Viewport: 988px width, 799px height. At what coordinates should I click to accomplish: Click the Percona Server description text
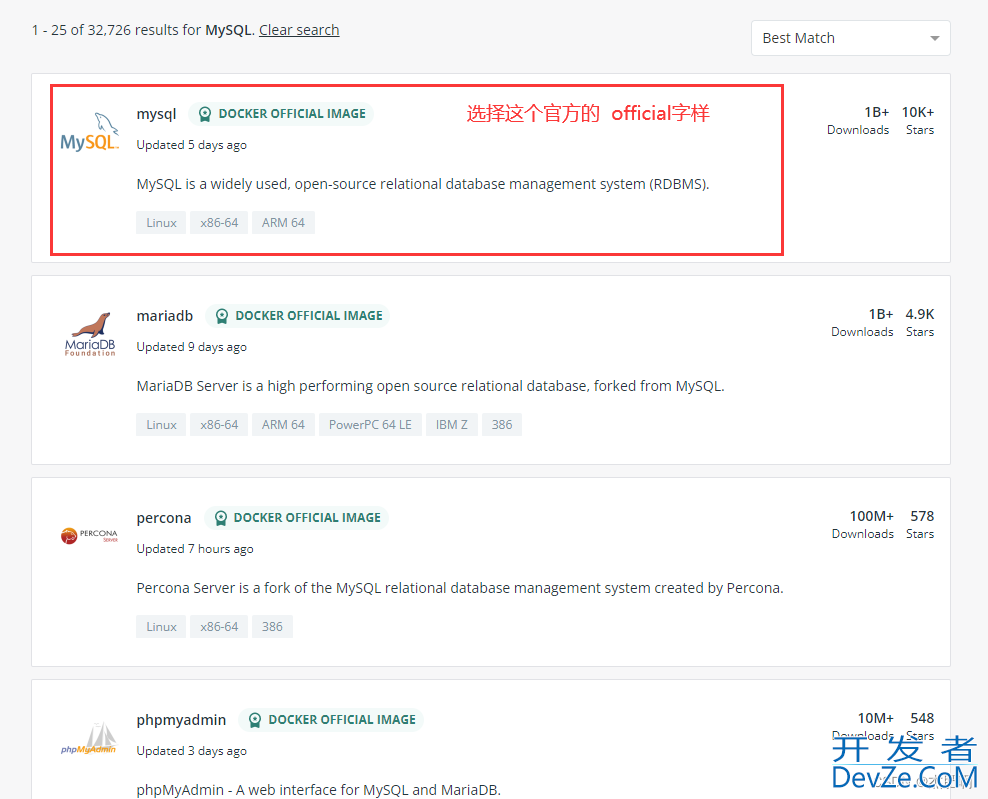pos(460,588)
